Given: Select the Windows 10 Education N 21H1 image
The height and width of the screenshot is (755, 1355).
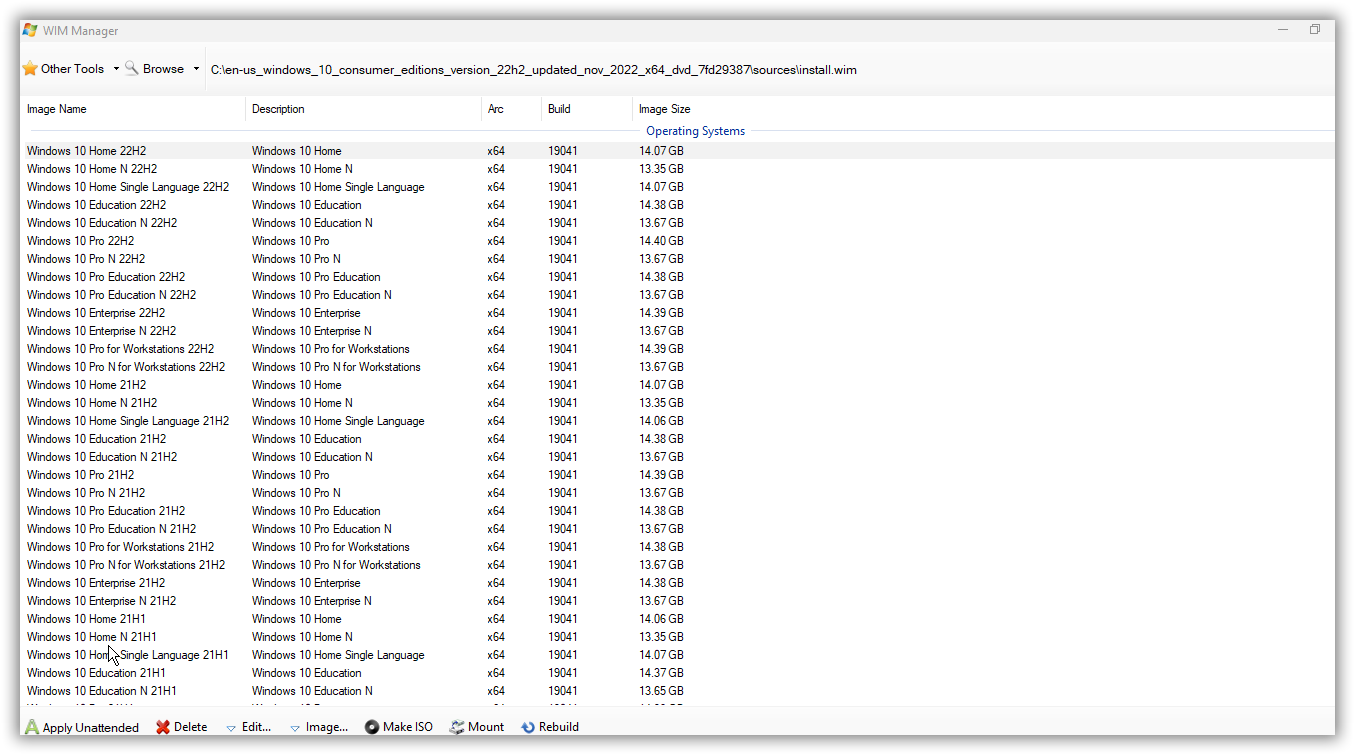Looking at the screenshot, I should (102, 691).
